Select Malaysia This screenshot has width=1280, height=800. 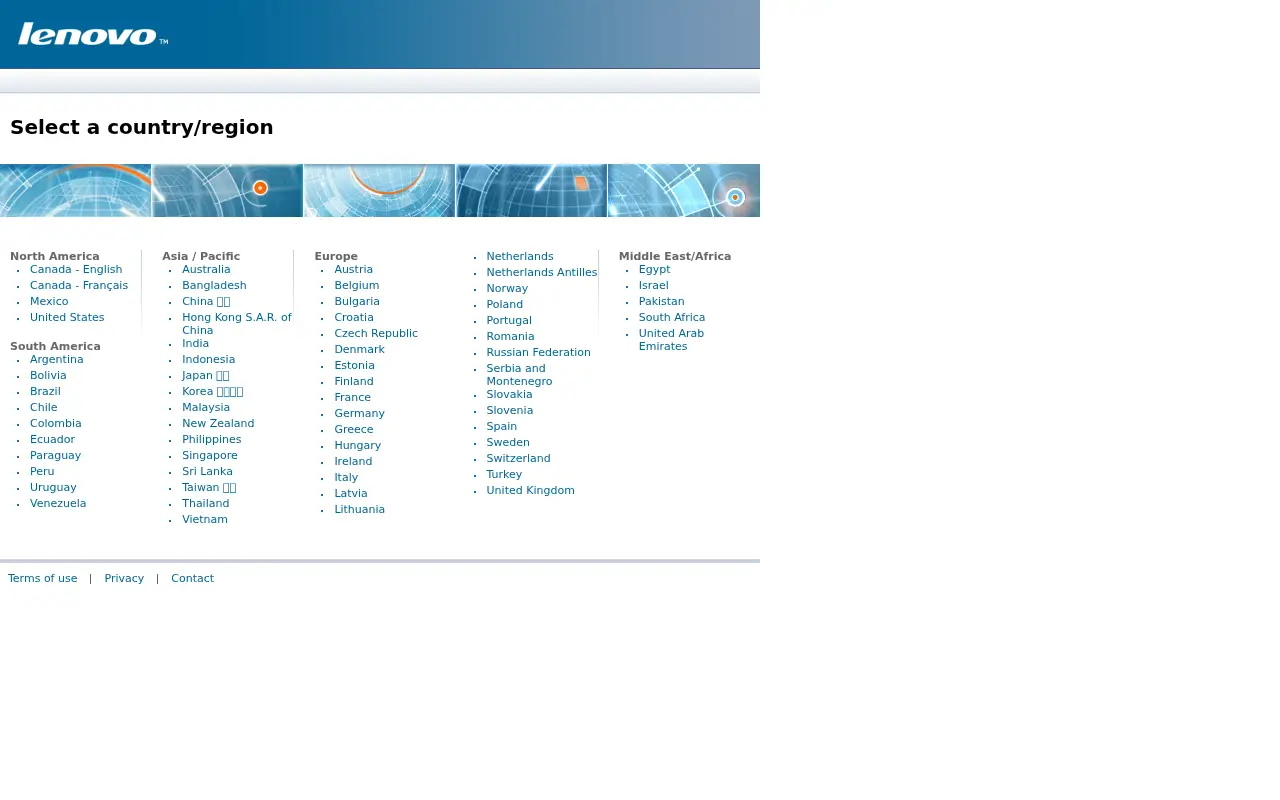point(206,407)
